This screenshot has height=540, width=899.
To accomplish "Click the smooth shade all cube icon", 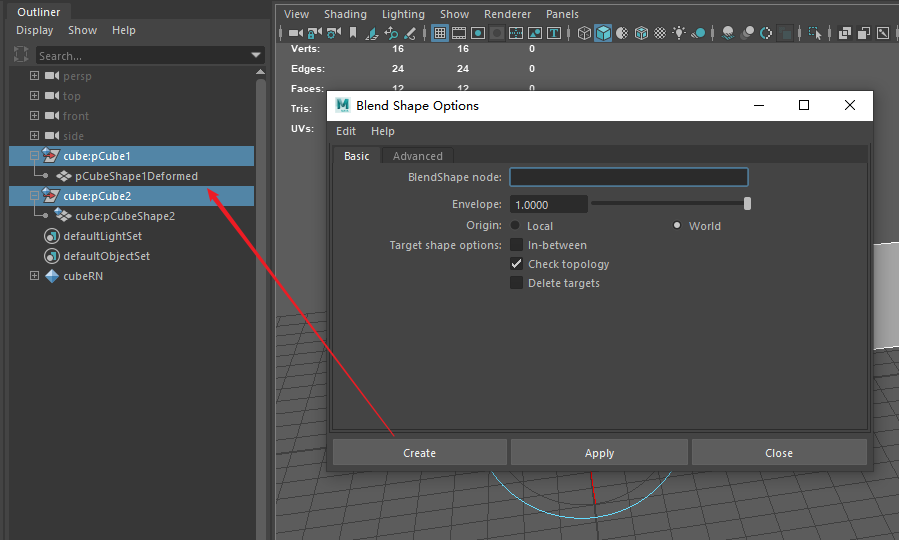I will (x=604, y=33).
